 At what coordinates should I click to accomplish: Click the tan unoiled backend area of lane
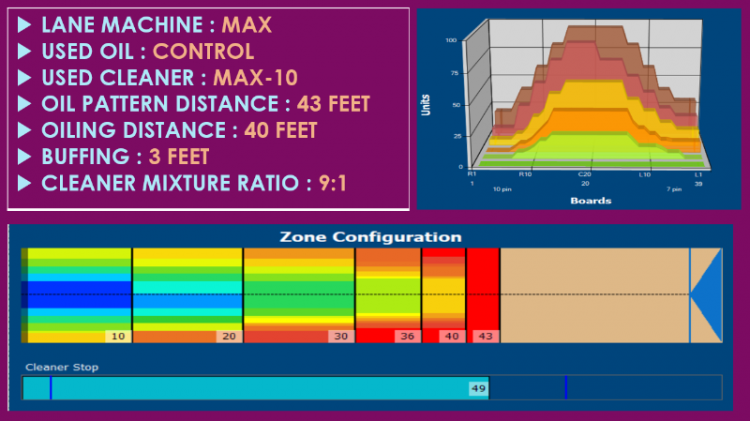(595, 295)
